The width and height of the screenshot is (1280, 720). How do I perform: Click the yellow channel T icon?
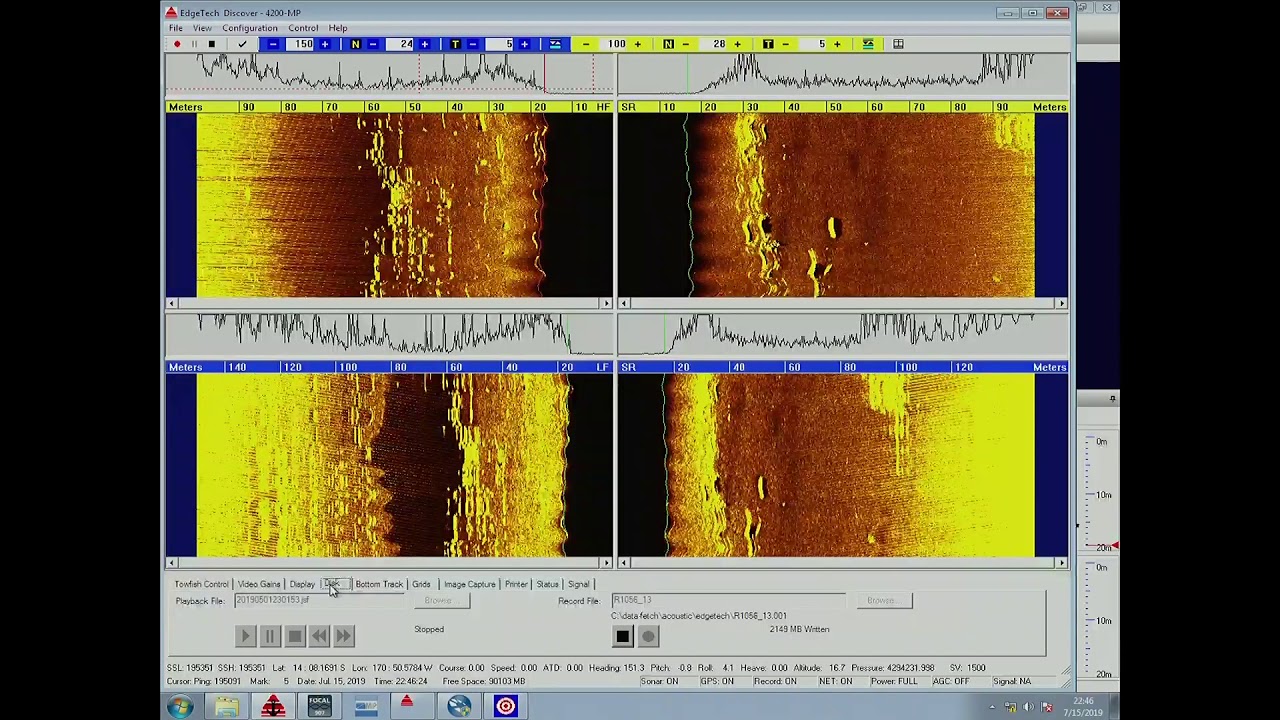768,44
